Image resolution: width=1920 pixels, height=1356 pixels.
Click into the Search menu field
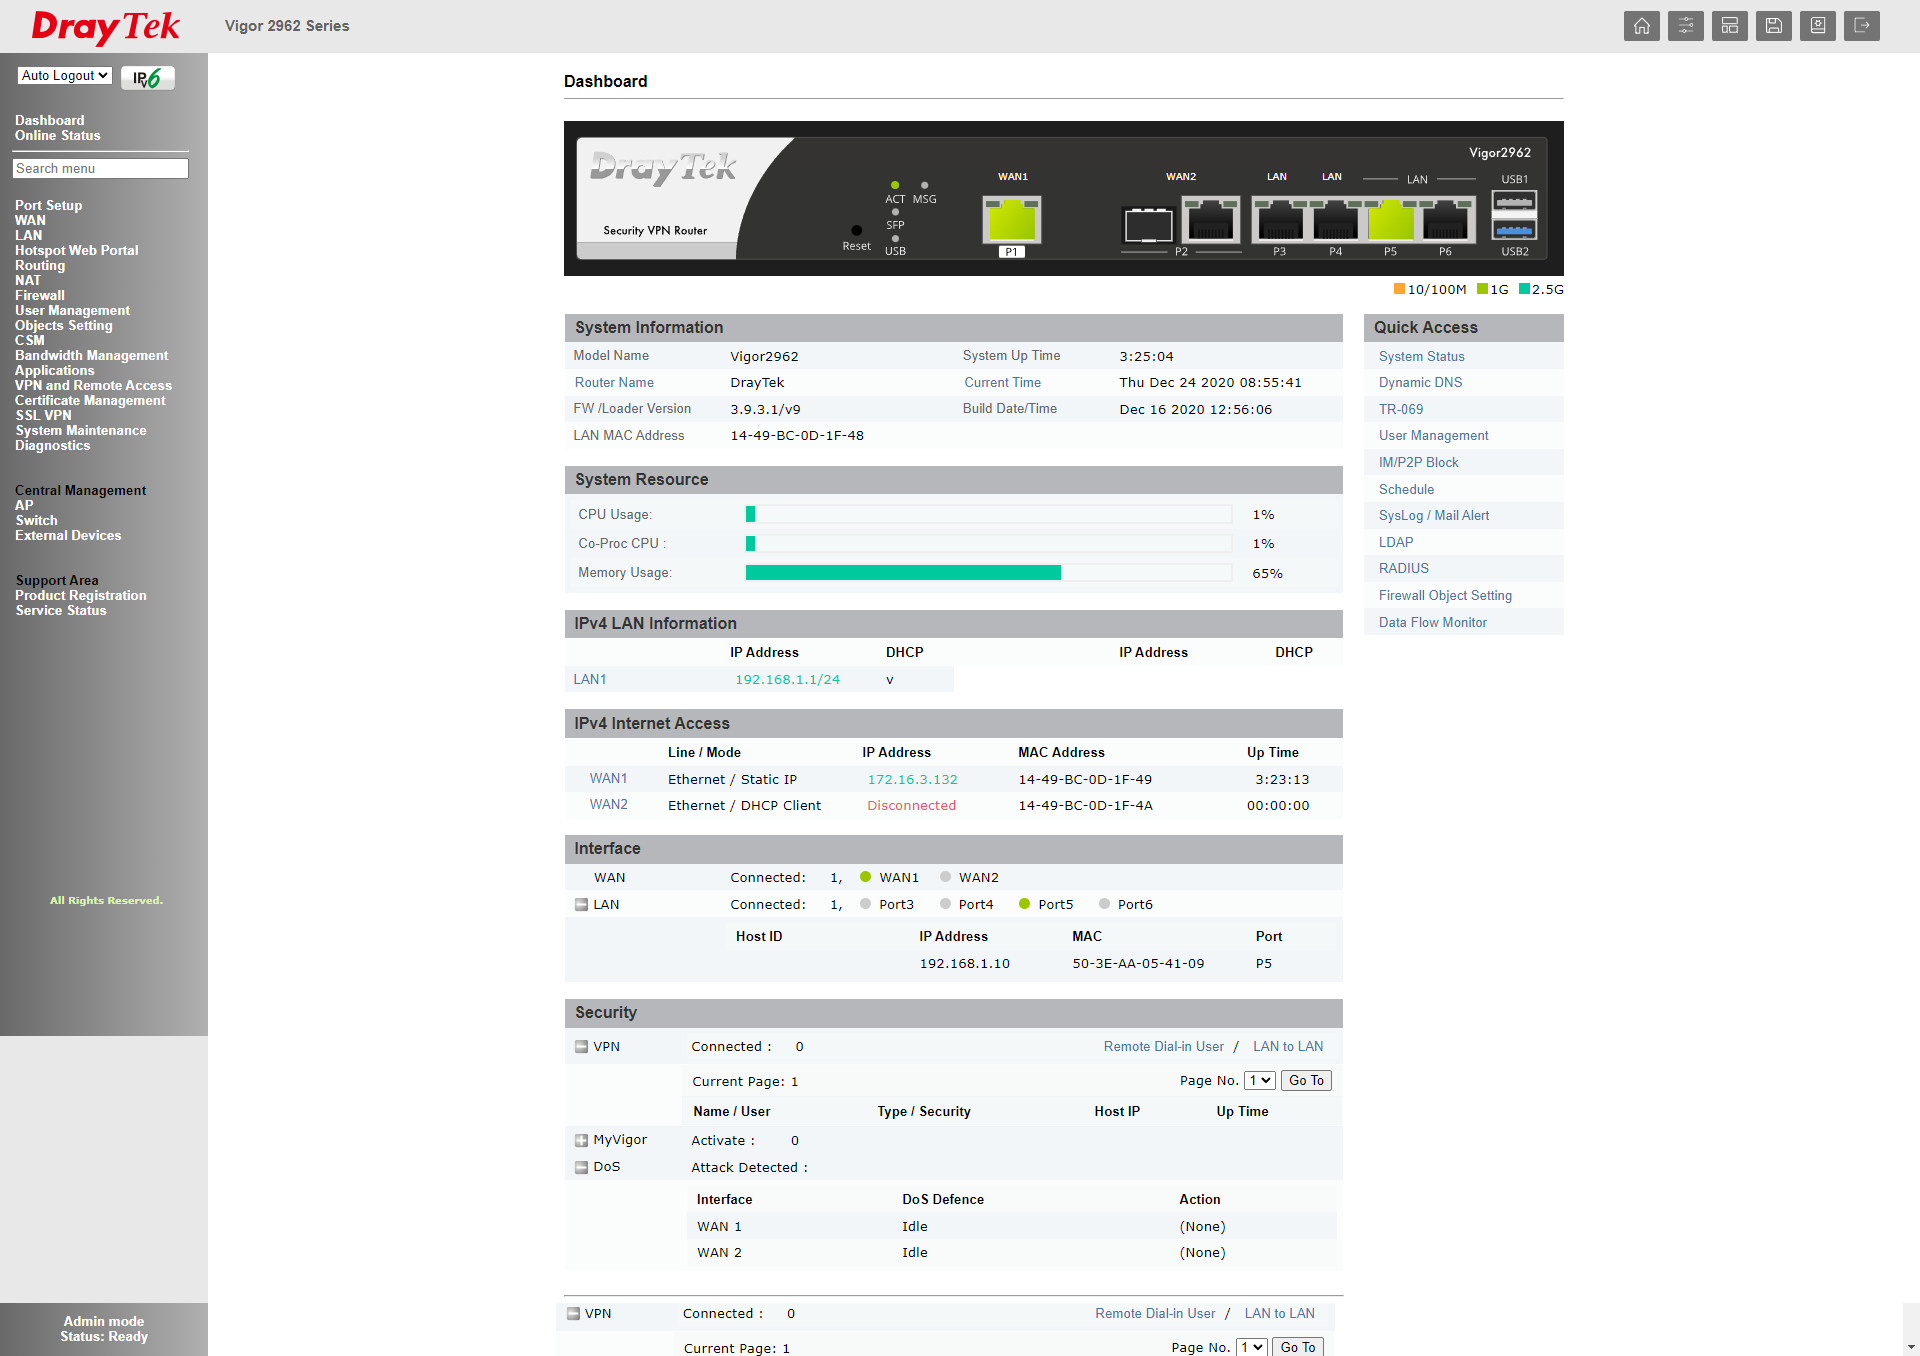click(100, 169)
